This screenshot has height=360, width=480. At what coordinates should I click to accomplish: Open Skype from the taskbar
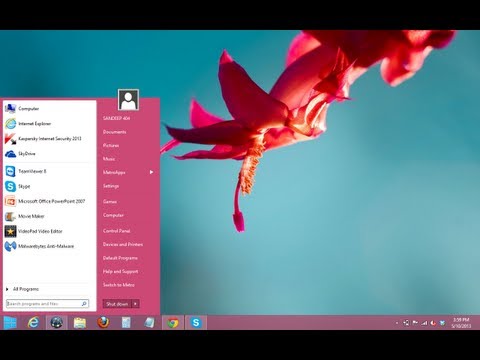[196, 323]
